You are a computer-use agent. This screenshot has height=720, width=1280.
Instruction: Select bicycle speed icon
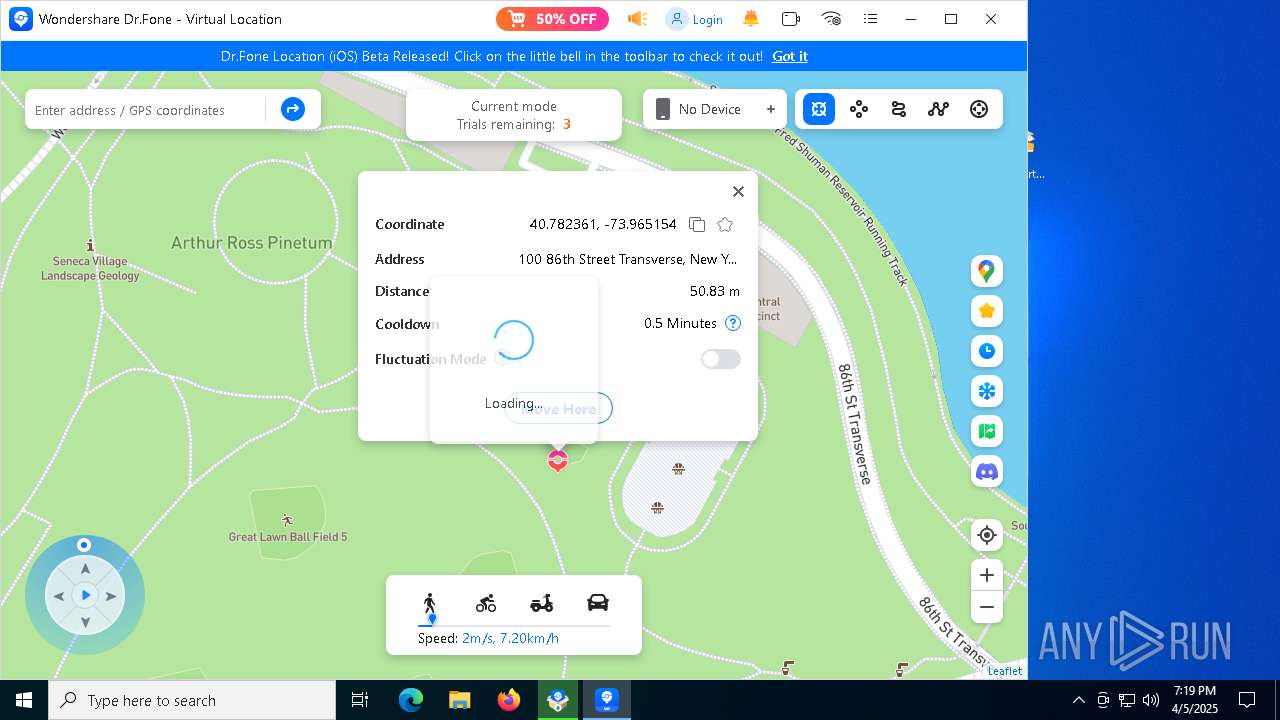tap(486, 603)
